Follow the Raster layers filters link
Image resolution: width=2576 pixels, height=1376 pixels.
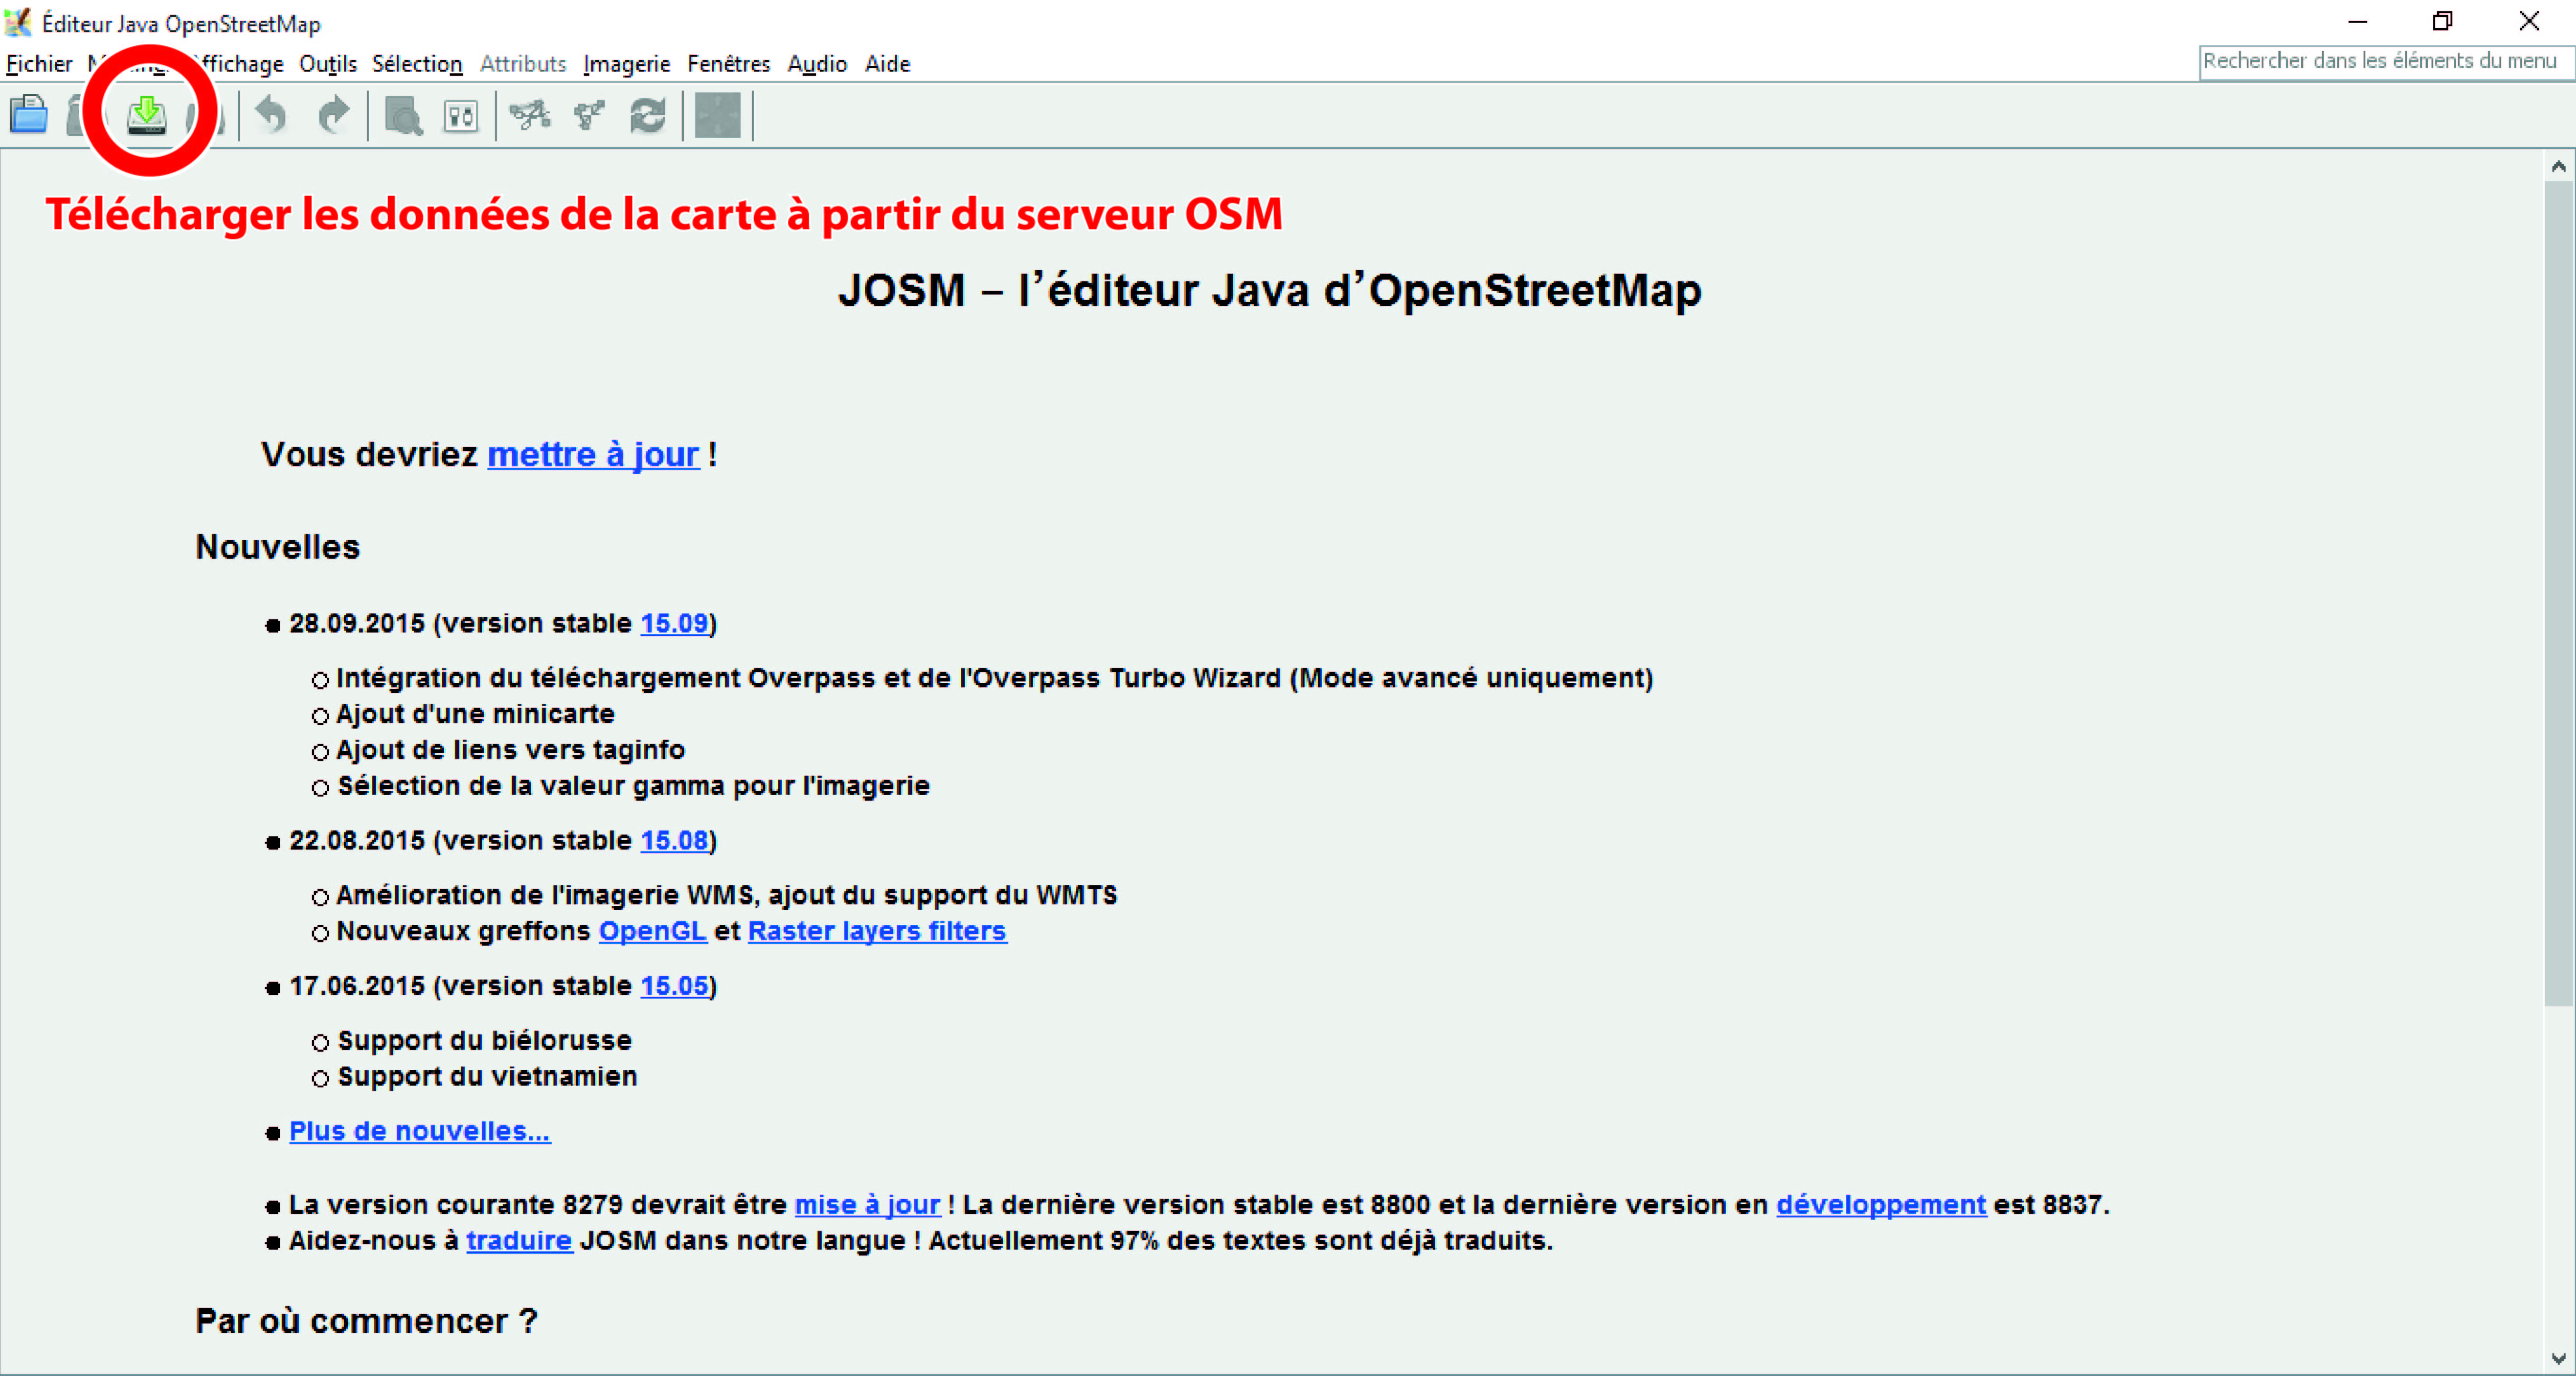click(x=877, y=931)
